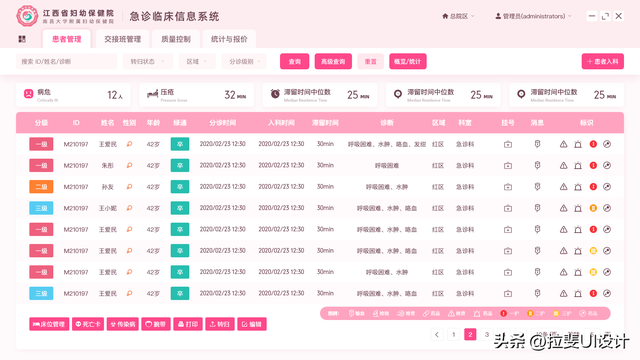Switch to the 质量控制 tab
Viewport: 640px width, 360px height.
pyautogui.click(x=176, y=39)
